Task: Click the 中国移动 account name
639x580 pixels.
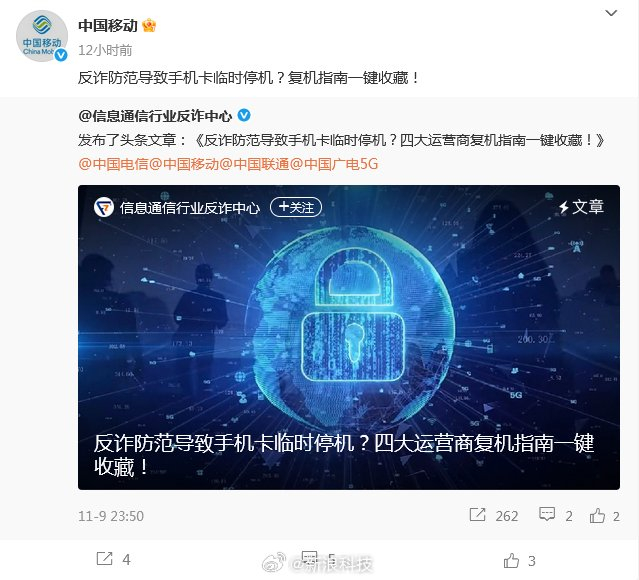Action: pyautogui.click(x=108, y=26)
